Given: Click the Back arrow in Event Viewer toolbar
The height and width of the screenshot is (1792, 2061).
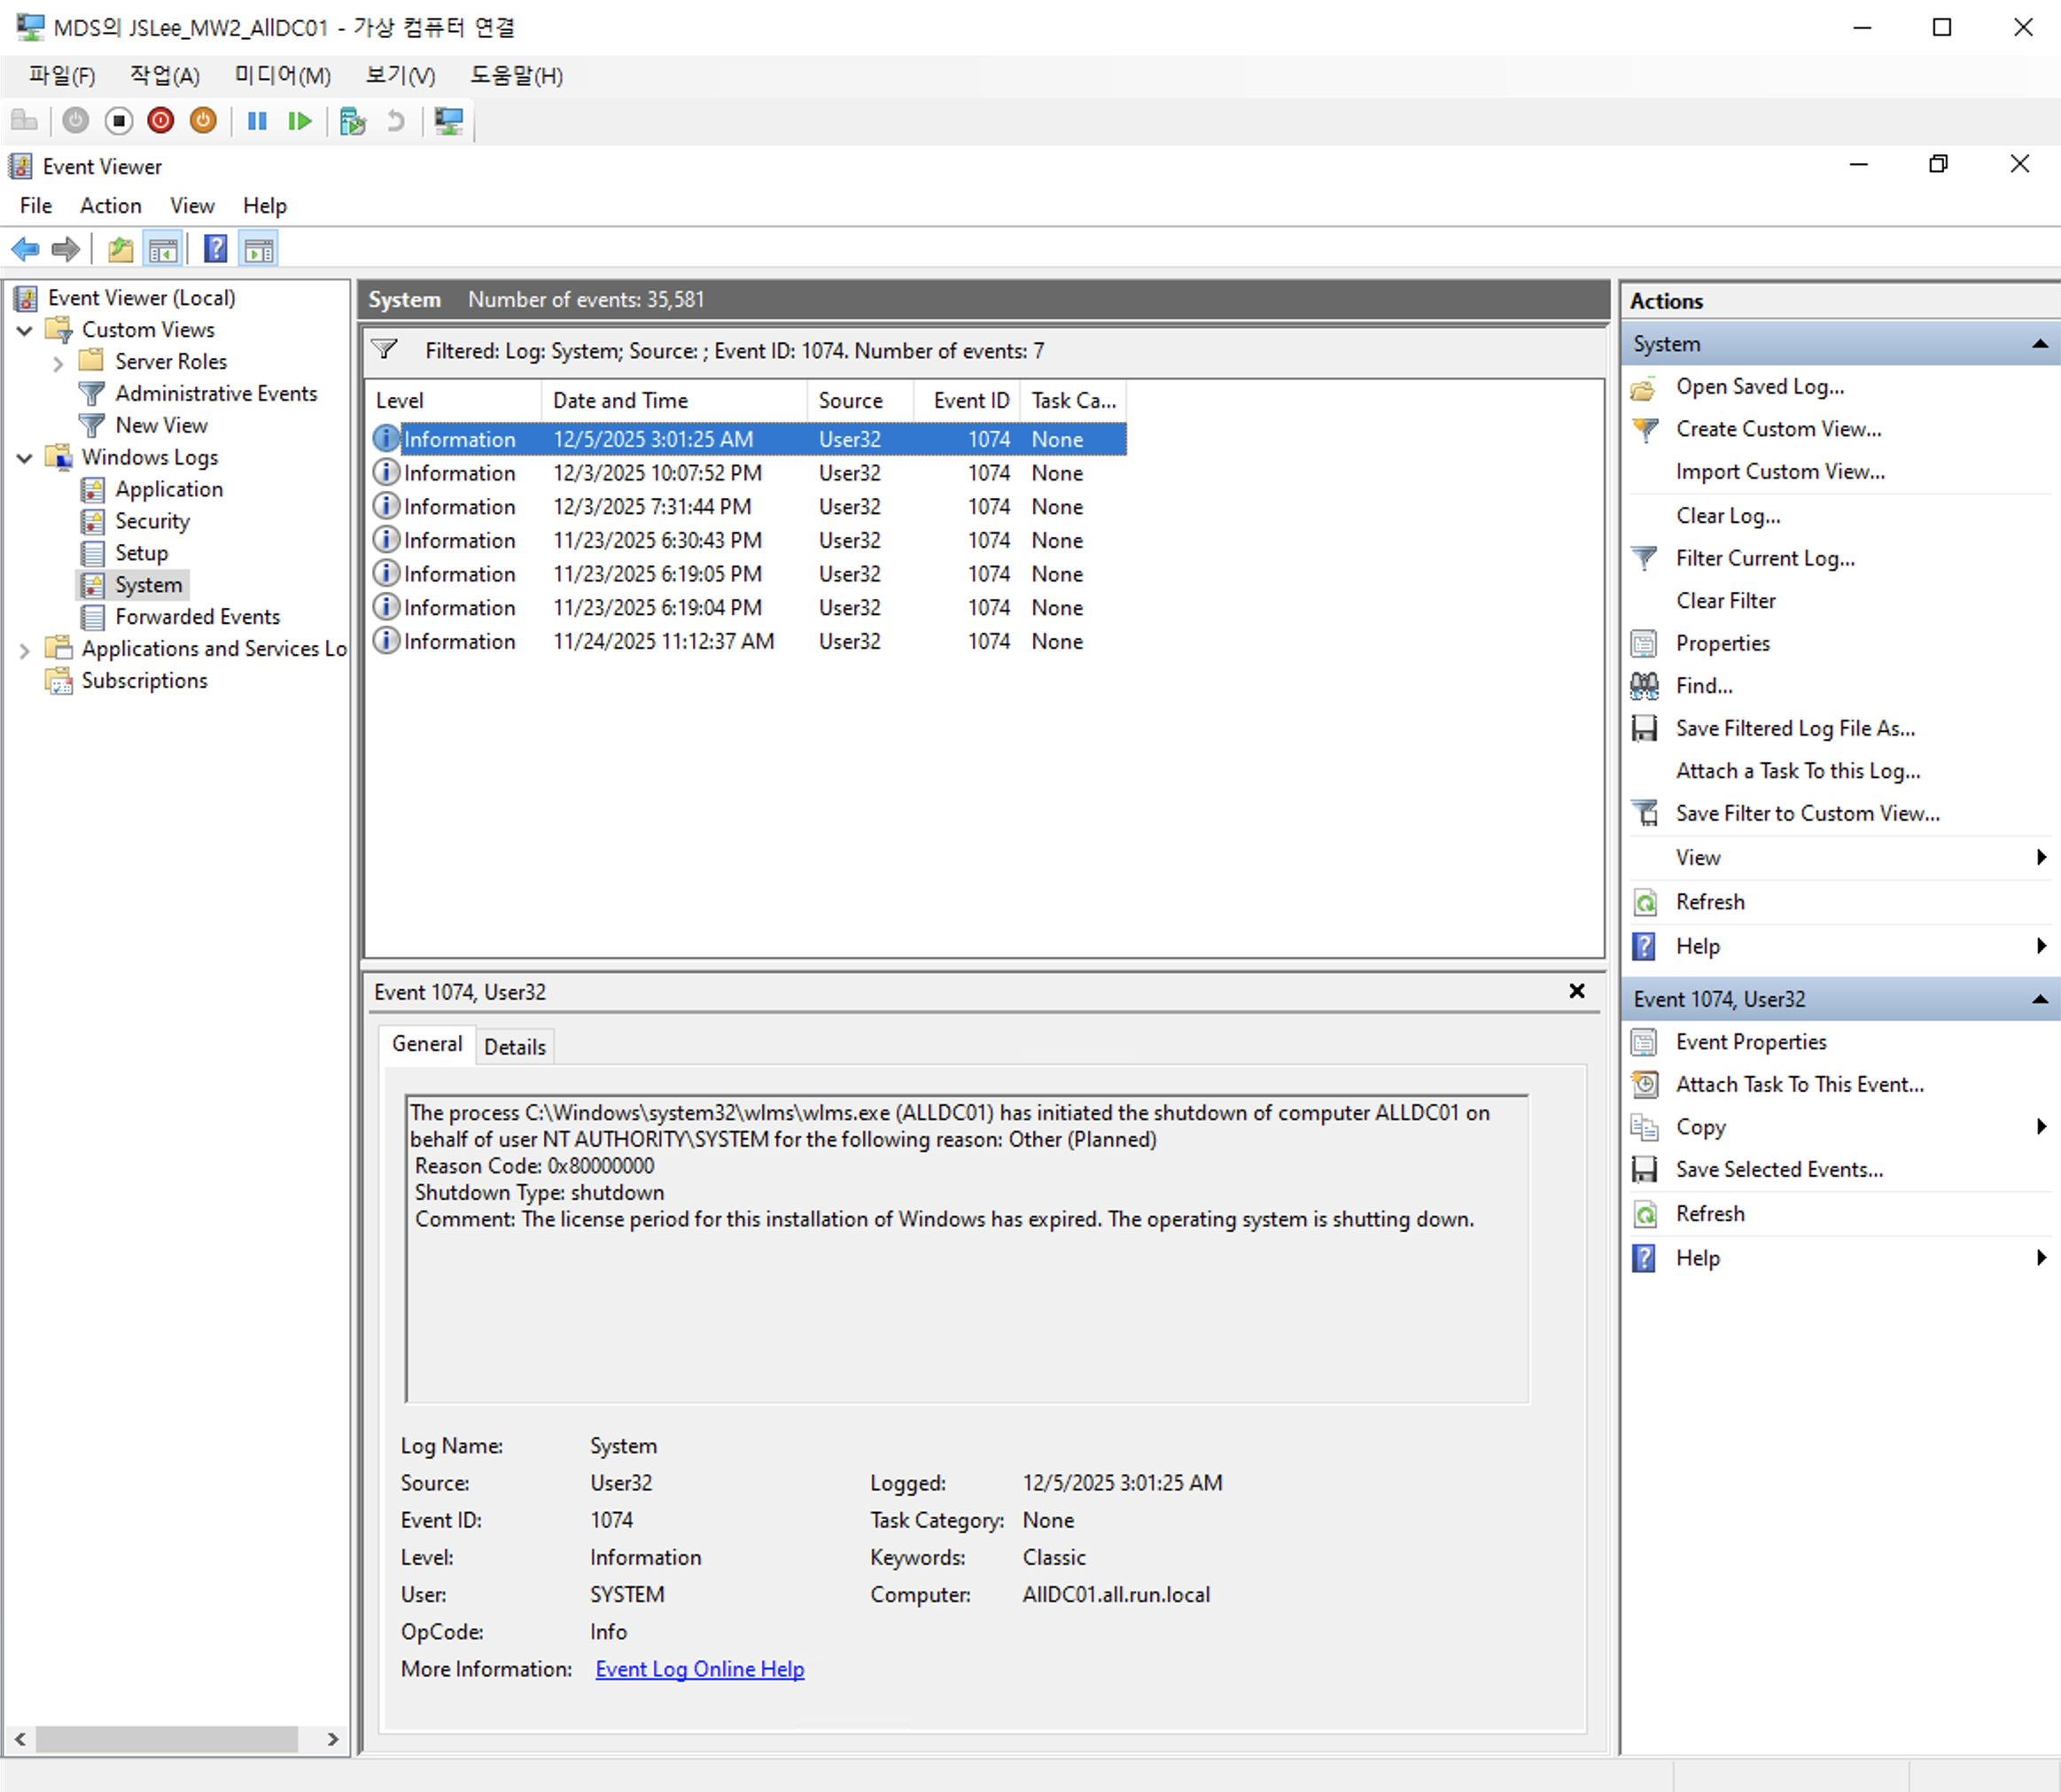Looking at the screenshot, I should [25, 249].
